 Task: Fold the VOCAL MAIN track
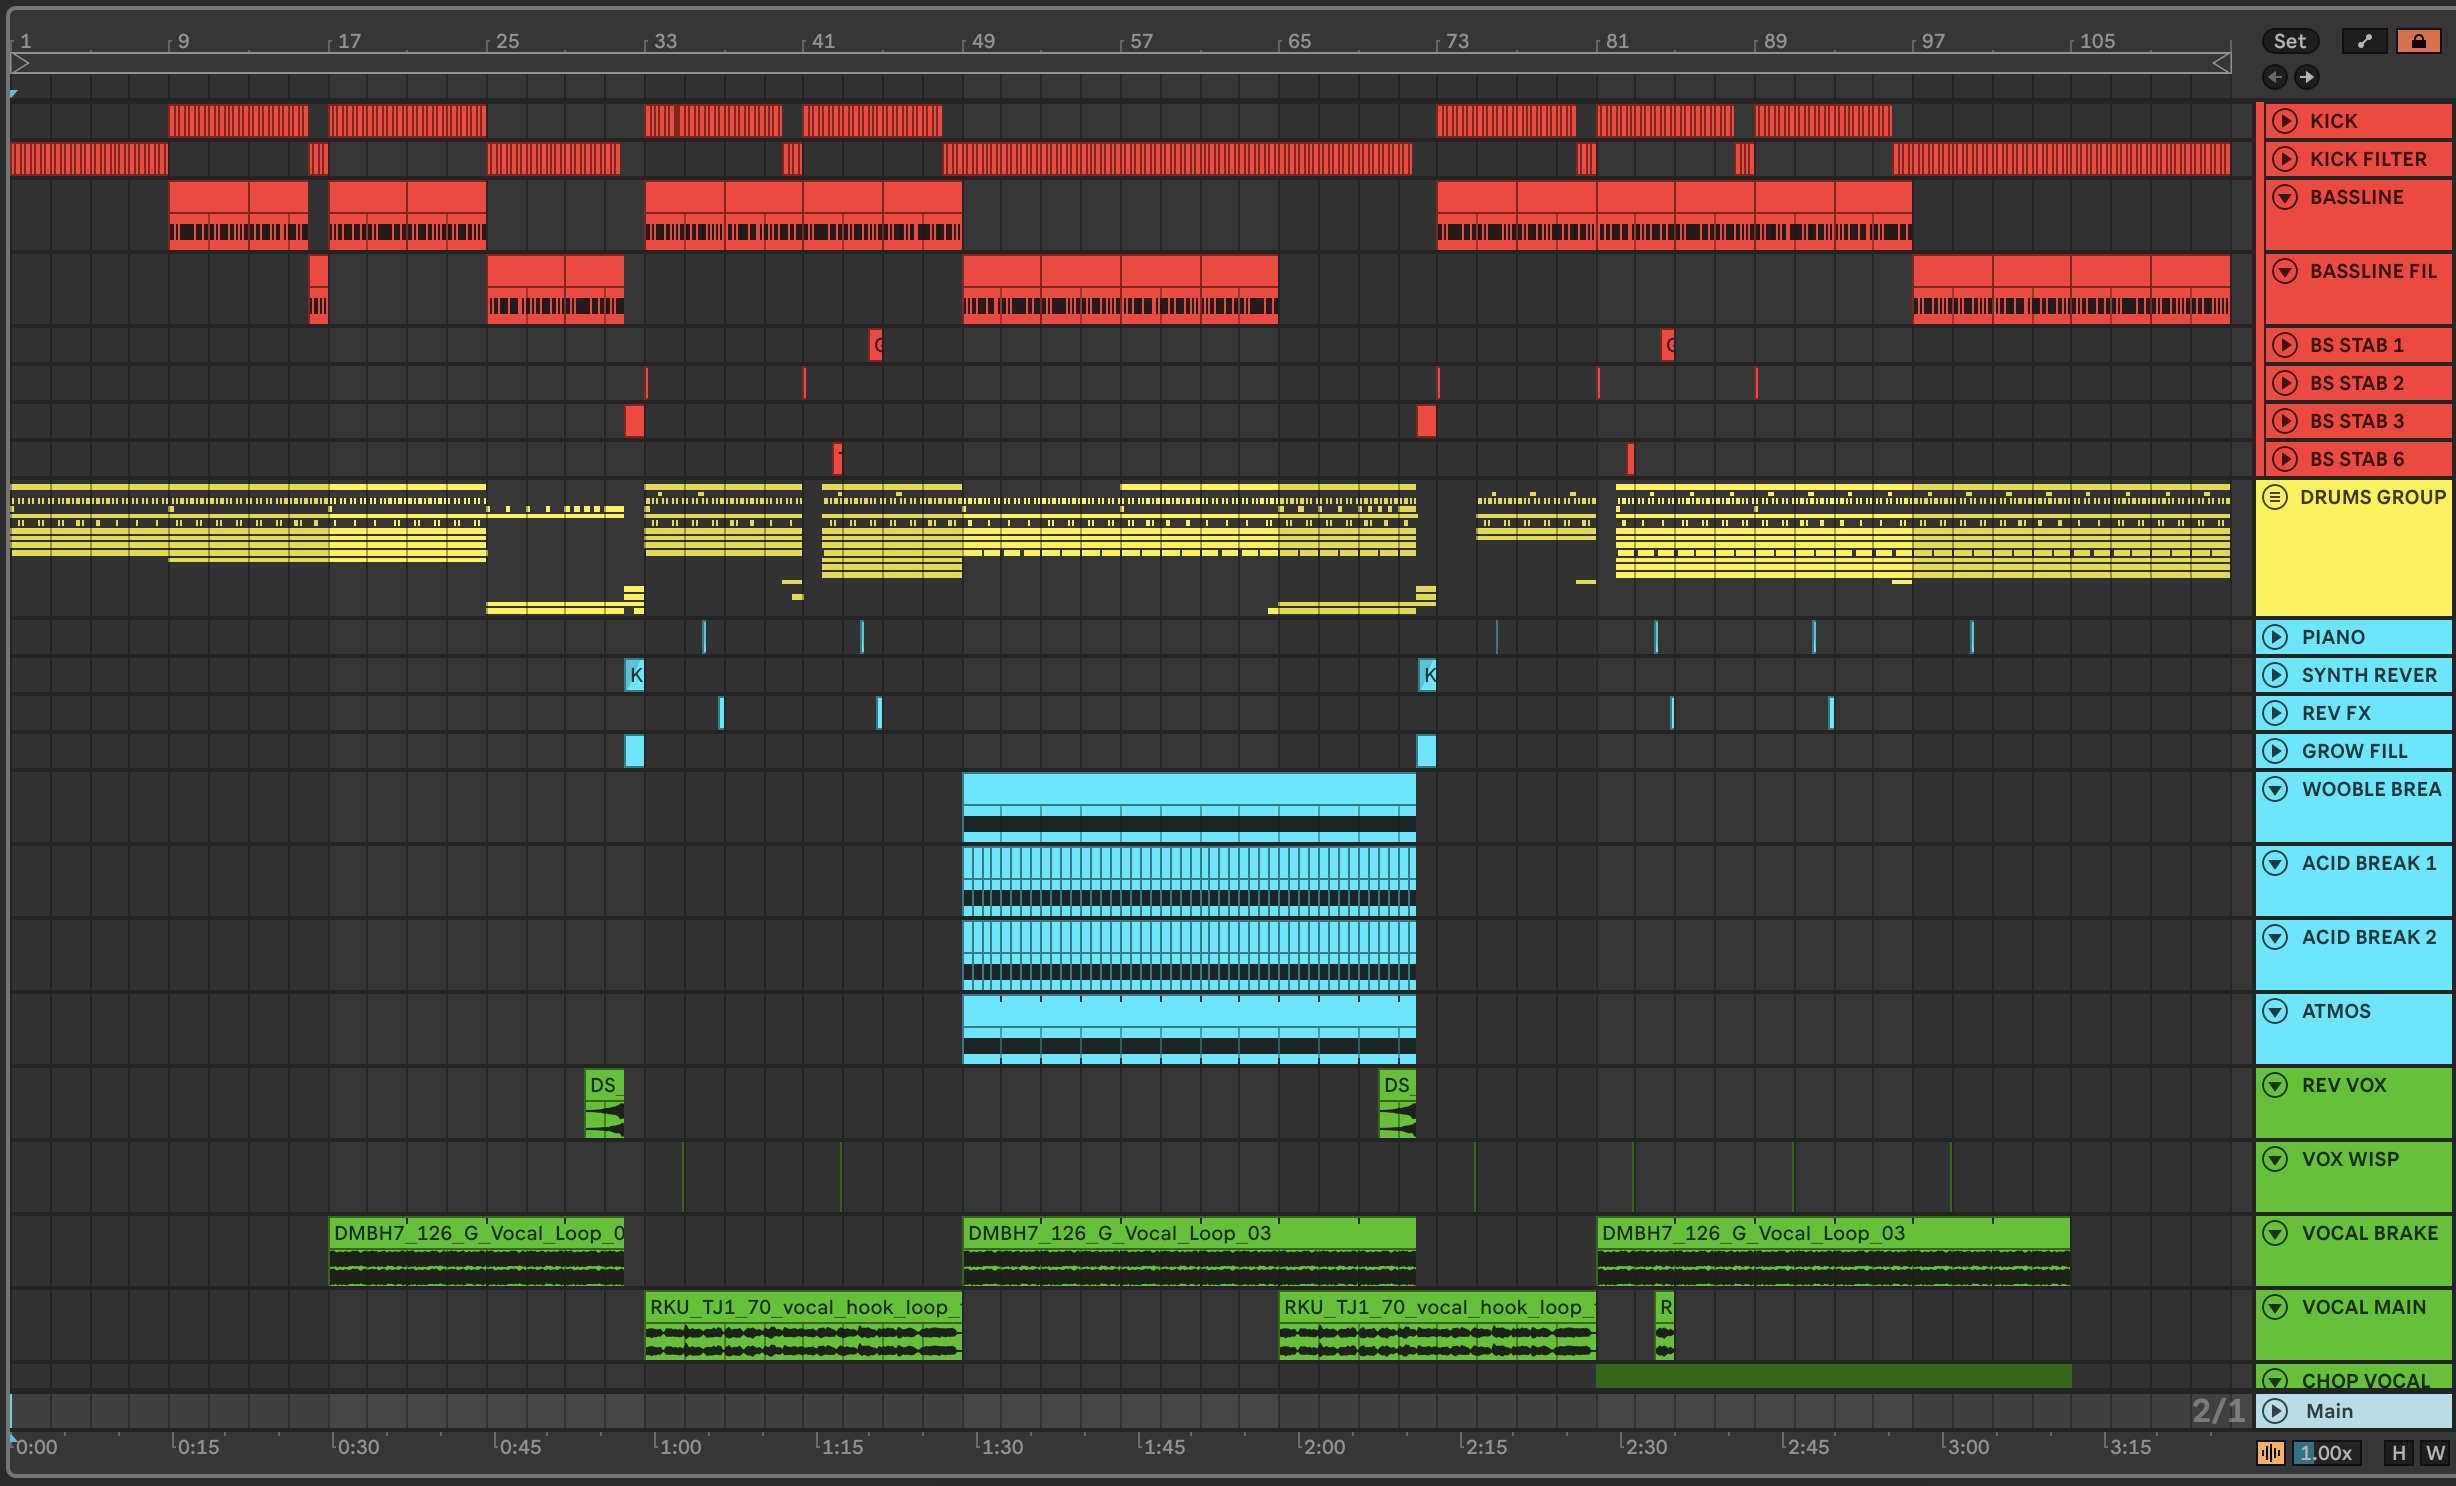coord(2275,1307)
